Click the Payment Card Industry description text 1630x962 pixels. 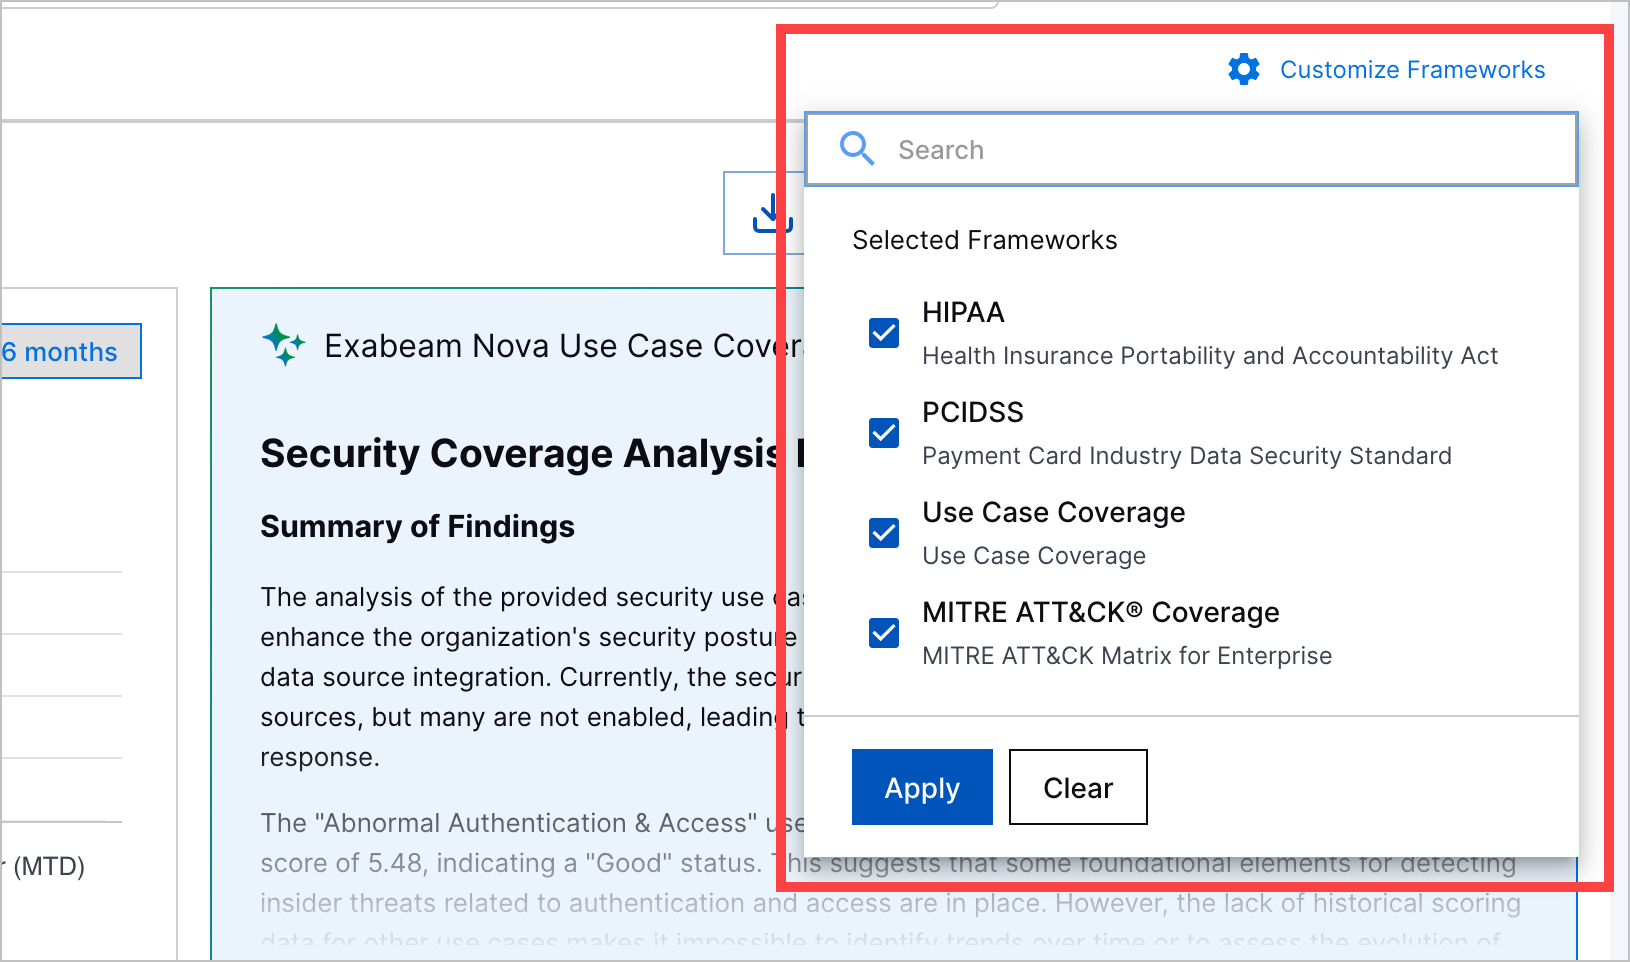[1186, 456]
